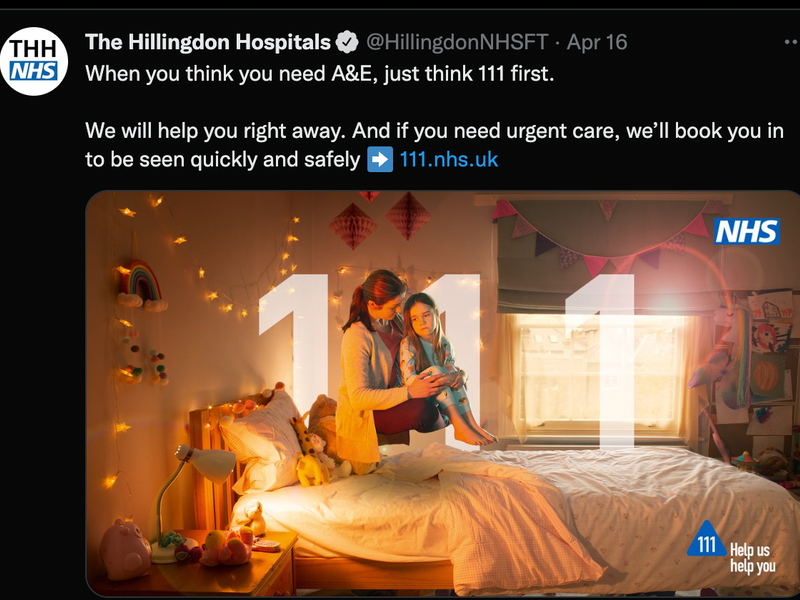
Task: Open the Apr 16 timestamp permalink
Action: (x=597, y=42)
